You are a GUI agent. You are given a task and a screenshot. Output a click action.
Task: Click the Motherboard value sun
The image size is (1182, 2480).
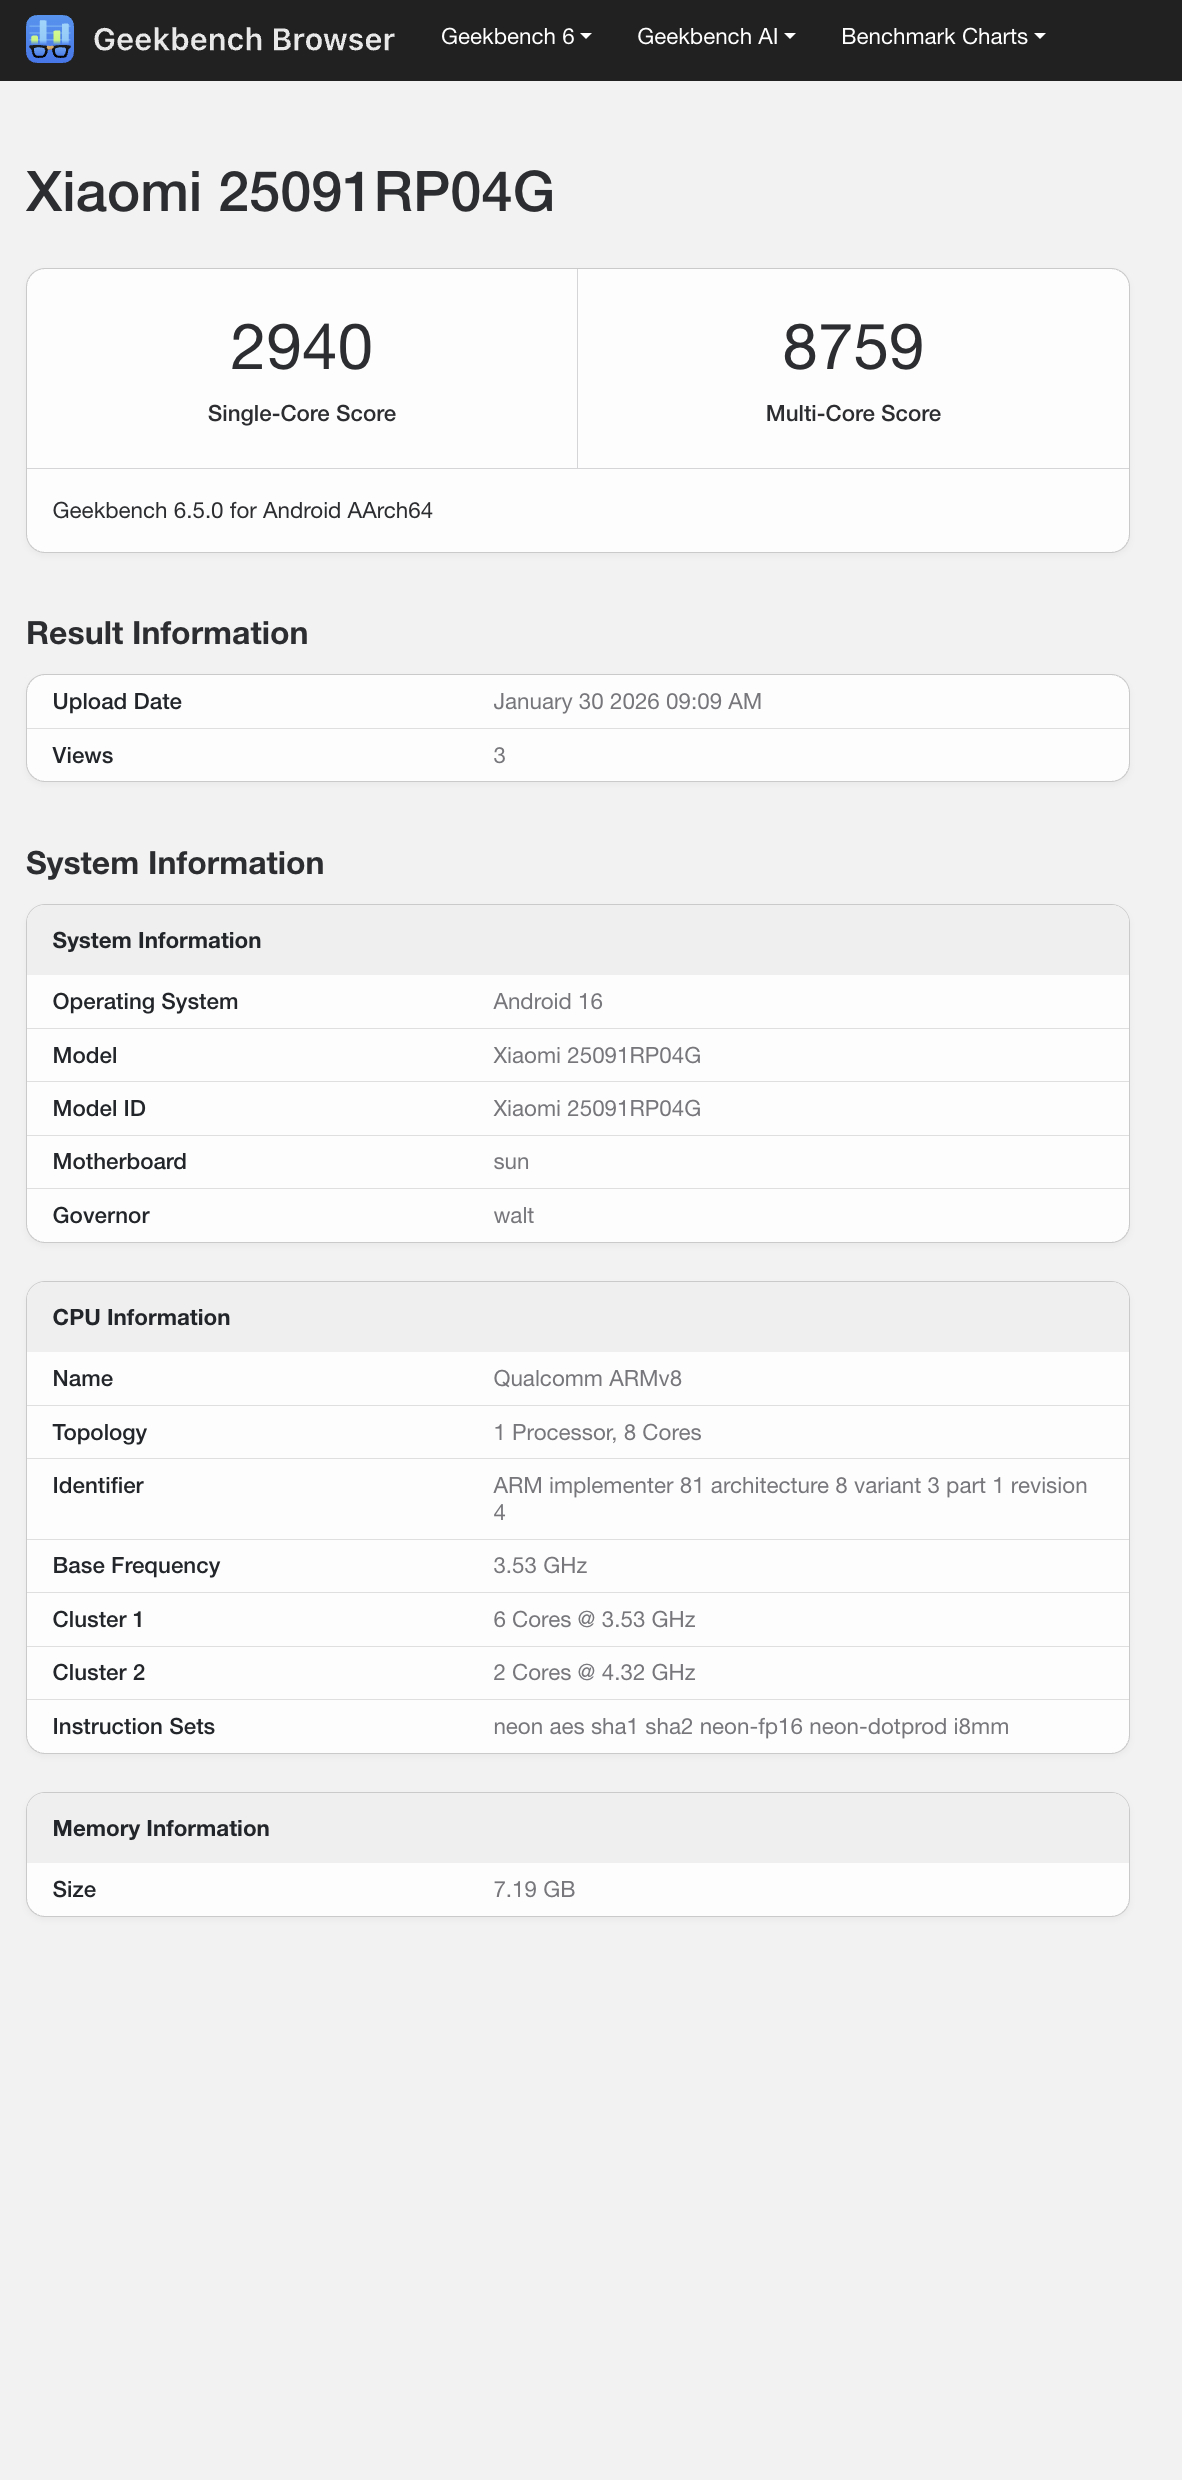click(x=511, y=1162)
